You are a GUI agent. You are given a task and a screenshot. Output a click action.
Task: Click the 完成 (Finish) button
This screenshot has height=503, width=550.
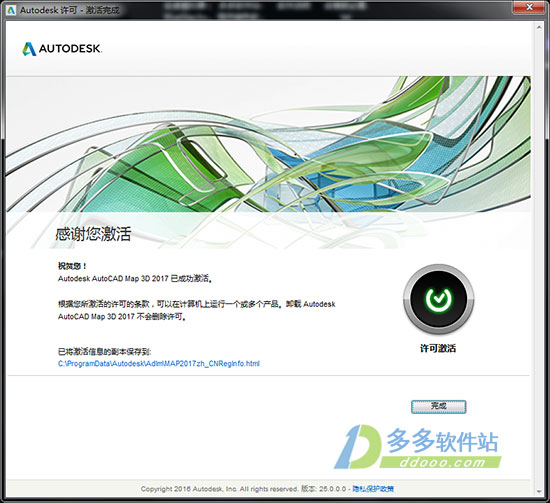pos(438,407)
